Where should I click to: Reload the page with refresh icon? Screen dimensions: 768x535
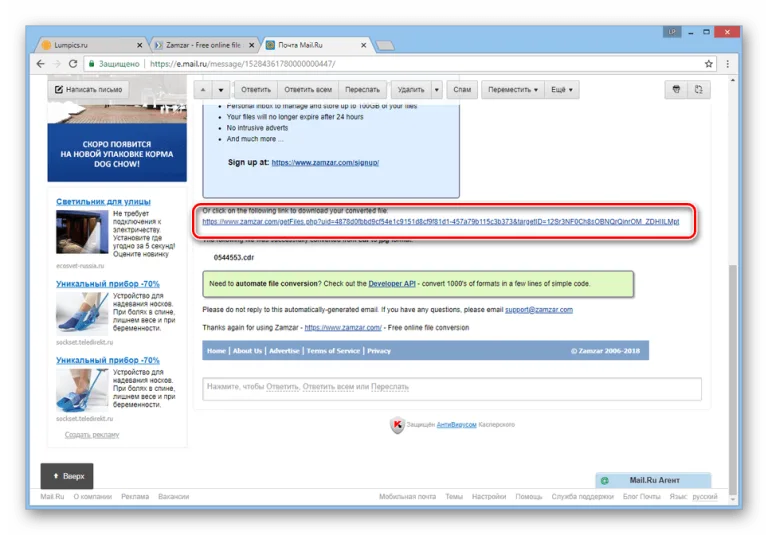(73, 64)
